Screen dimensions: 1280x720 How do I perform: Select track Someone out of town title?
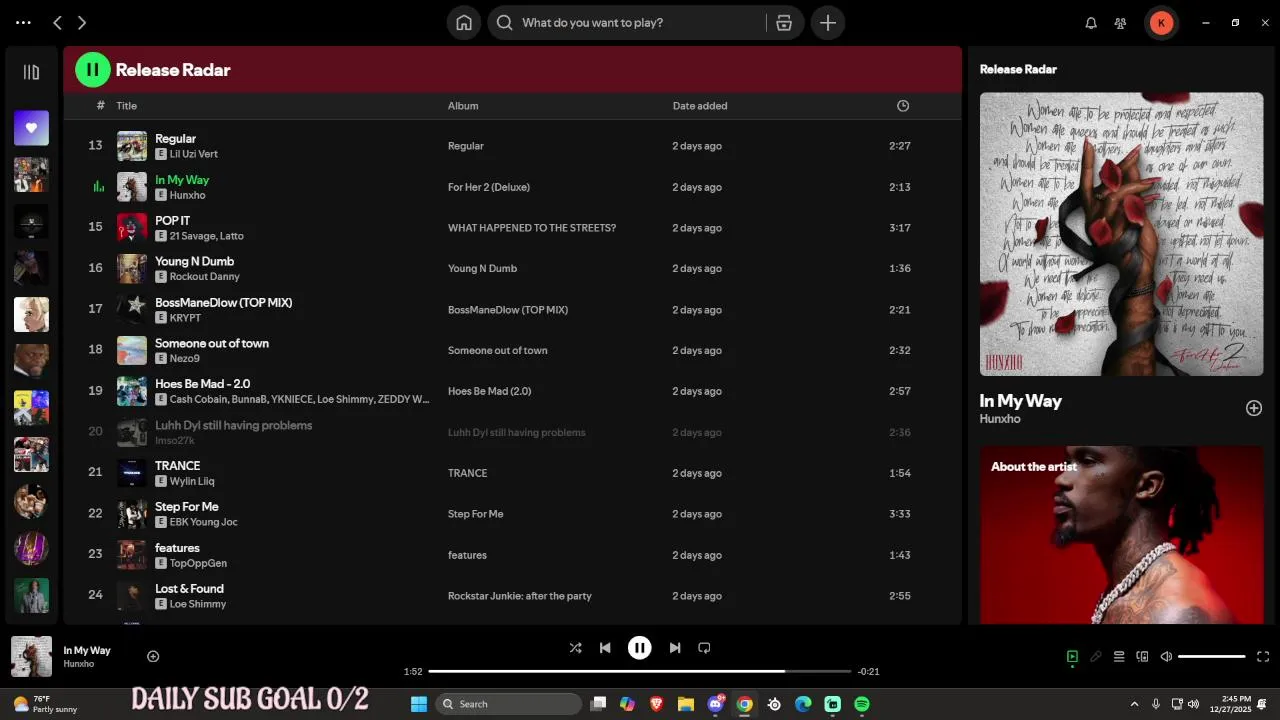tap(212, 343)
